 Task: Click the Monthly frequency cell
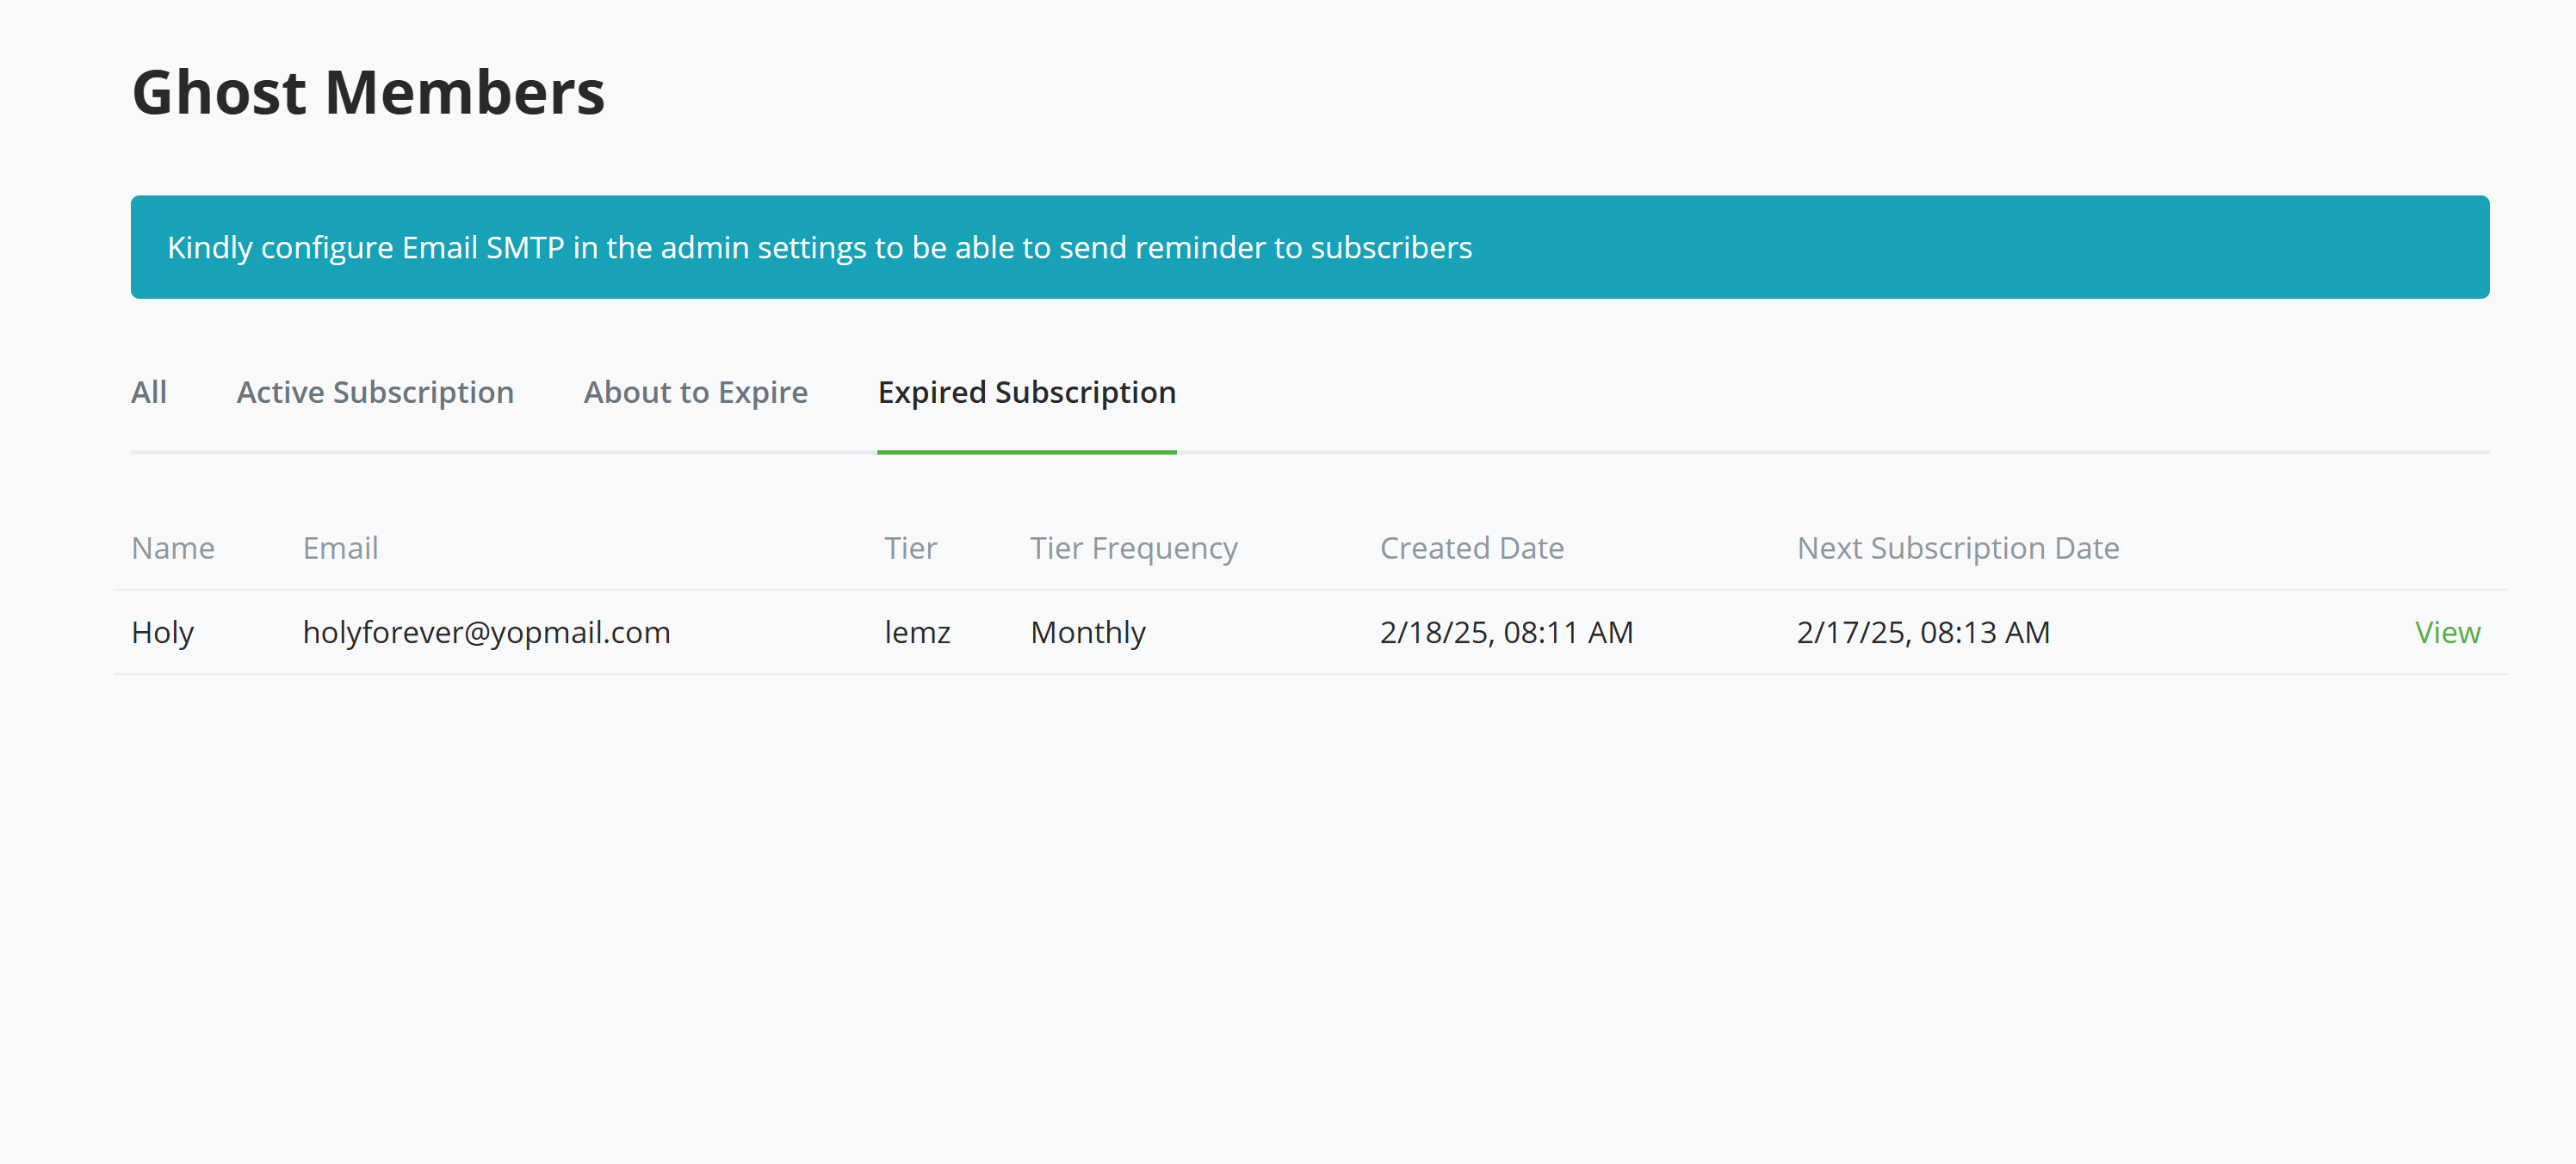1087,632
